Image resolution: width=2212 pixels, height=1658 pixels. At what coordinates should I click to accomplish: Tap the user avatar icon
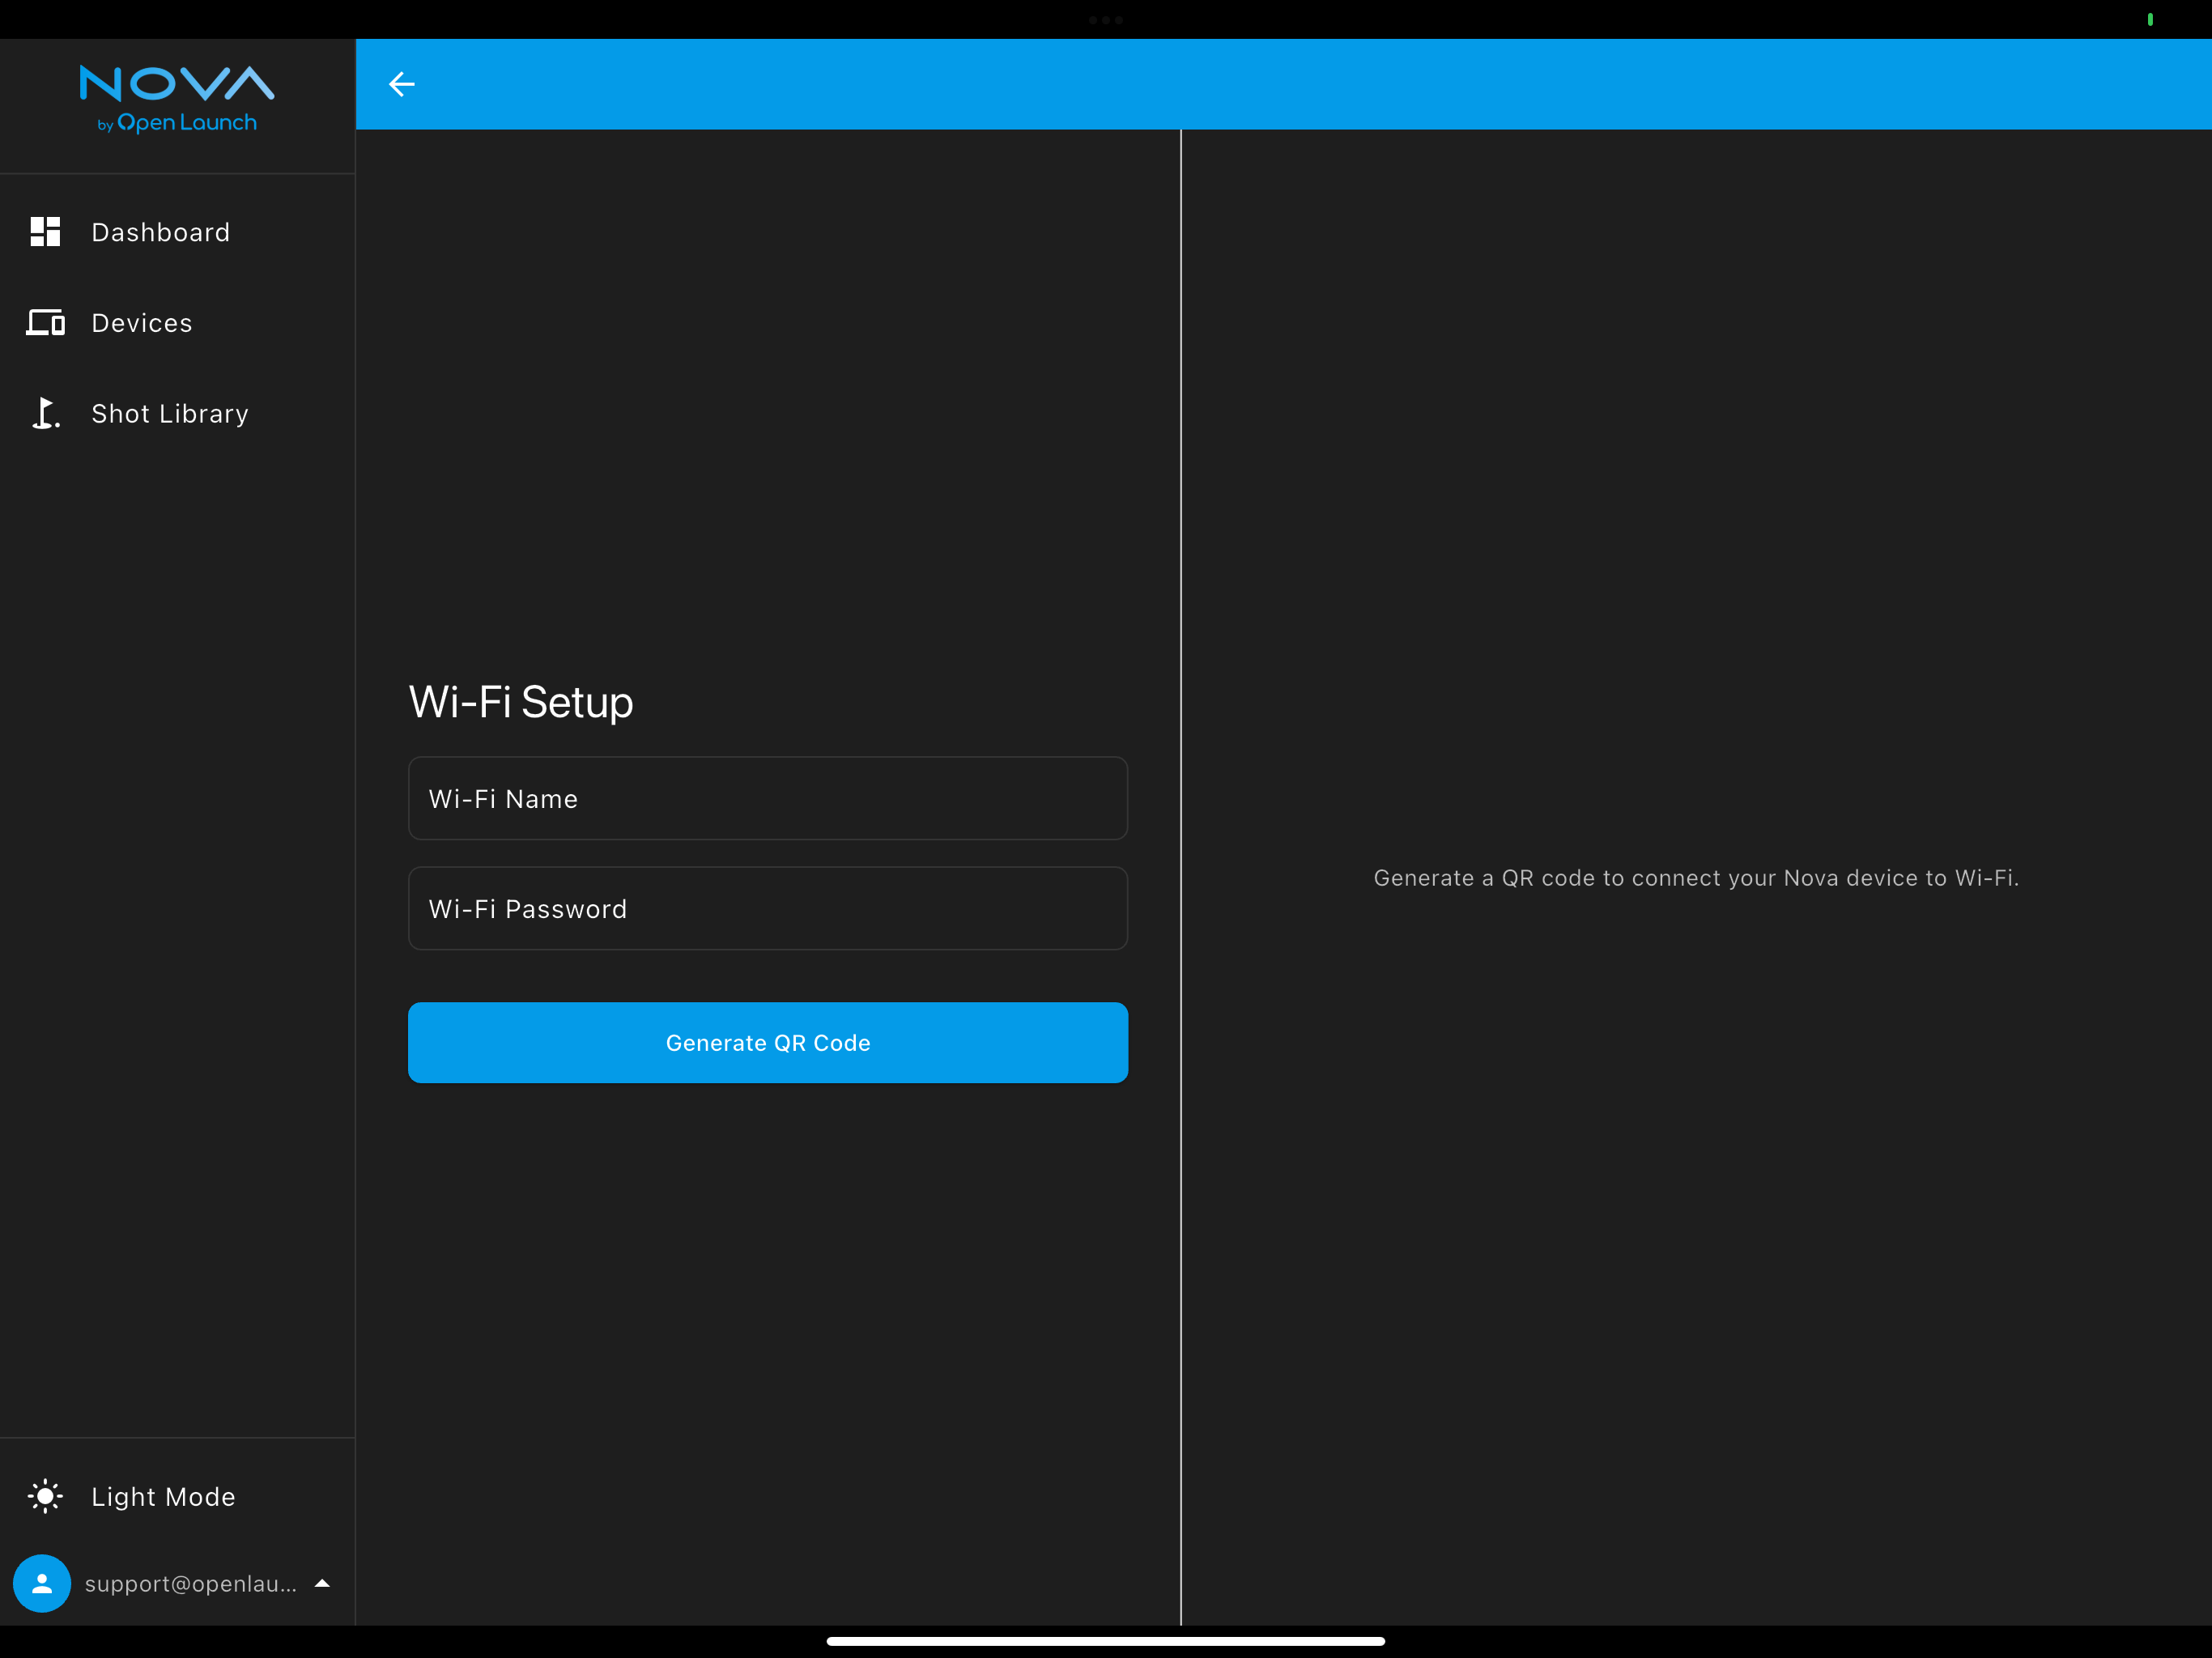tap(42, 1583)
